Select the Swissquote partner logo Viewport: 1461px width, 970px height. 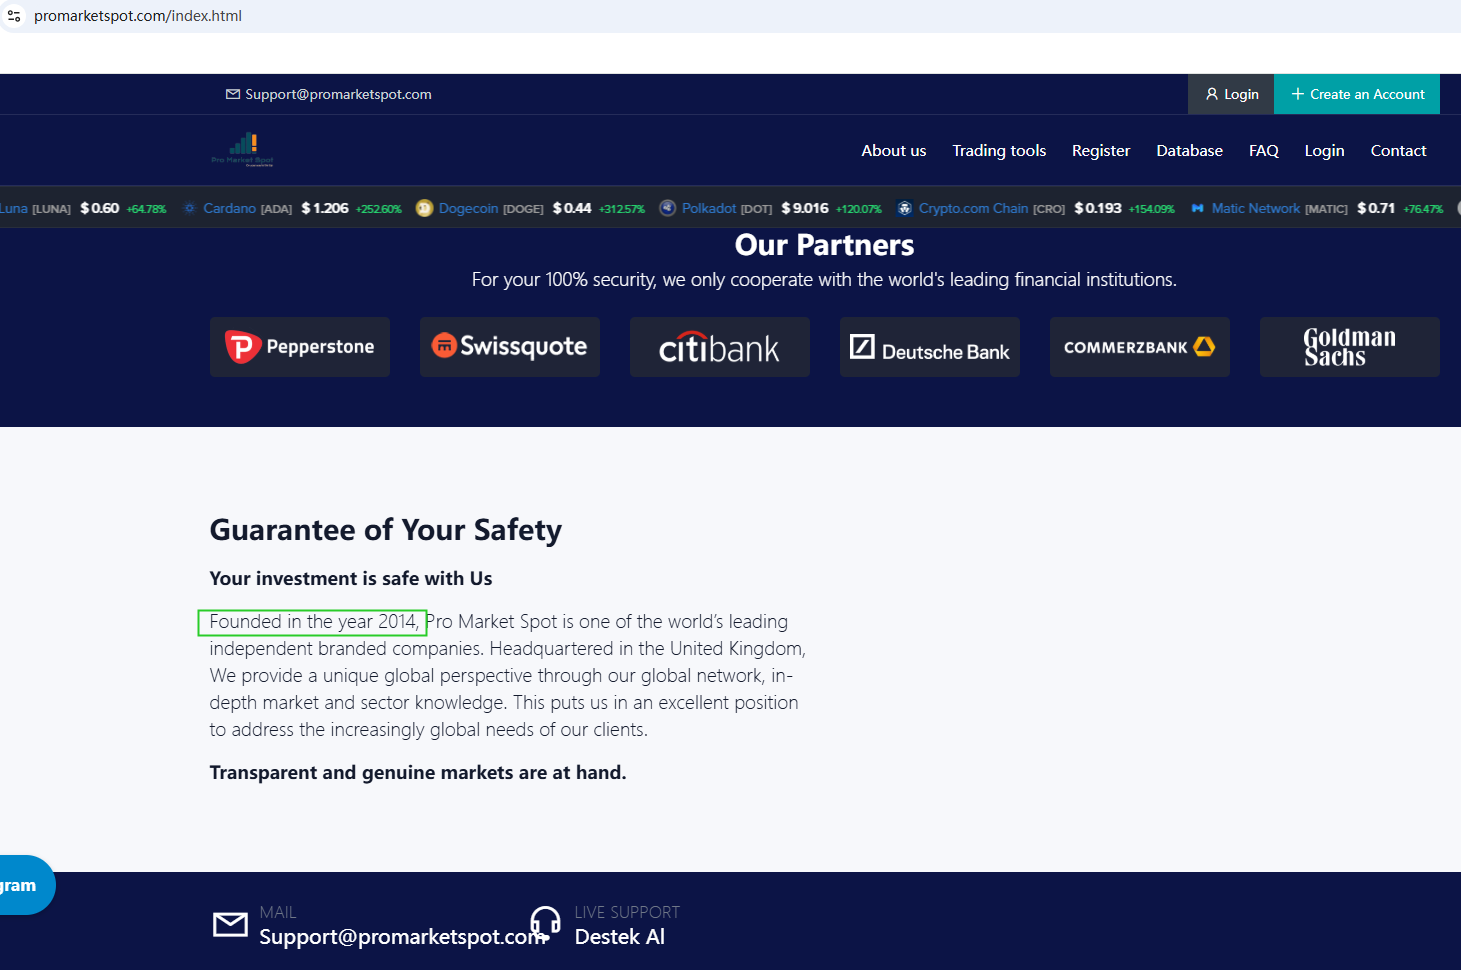point(510,347)
